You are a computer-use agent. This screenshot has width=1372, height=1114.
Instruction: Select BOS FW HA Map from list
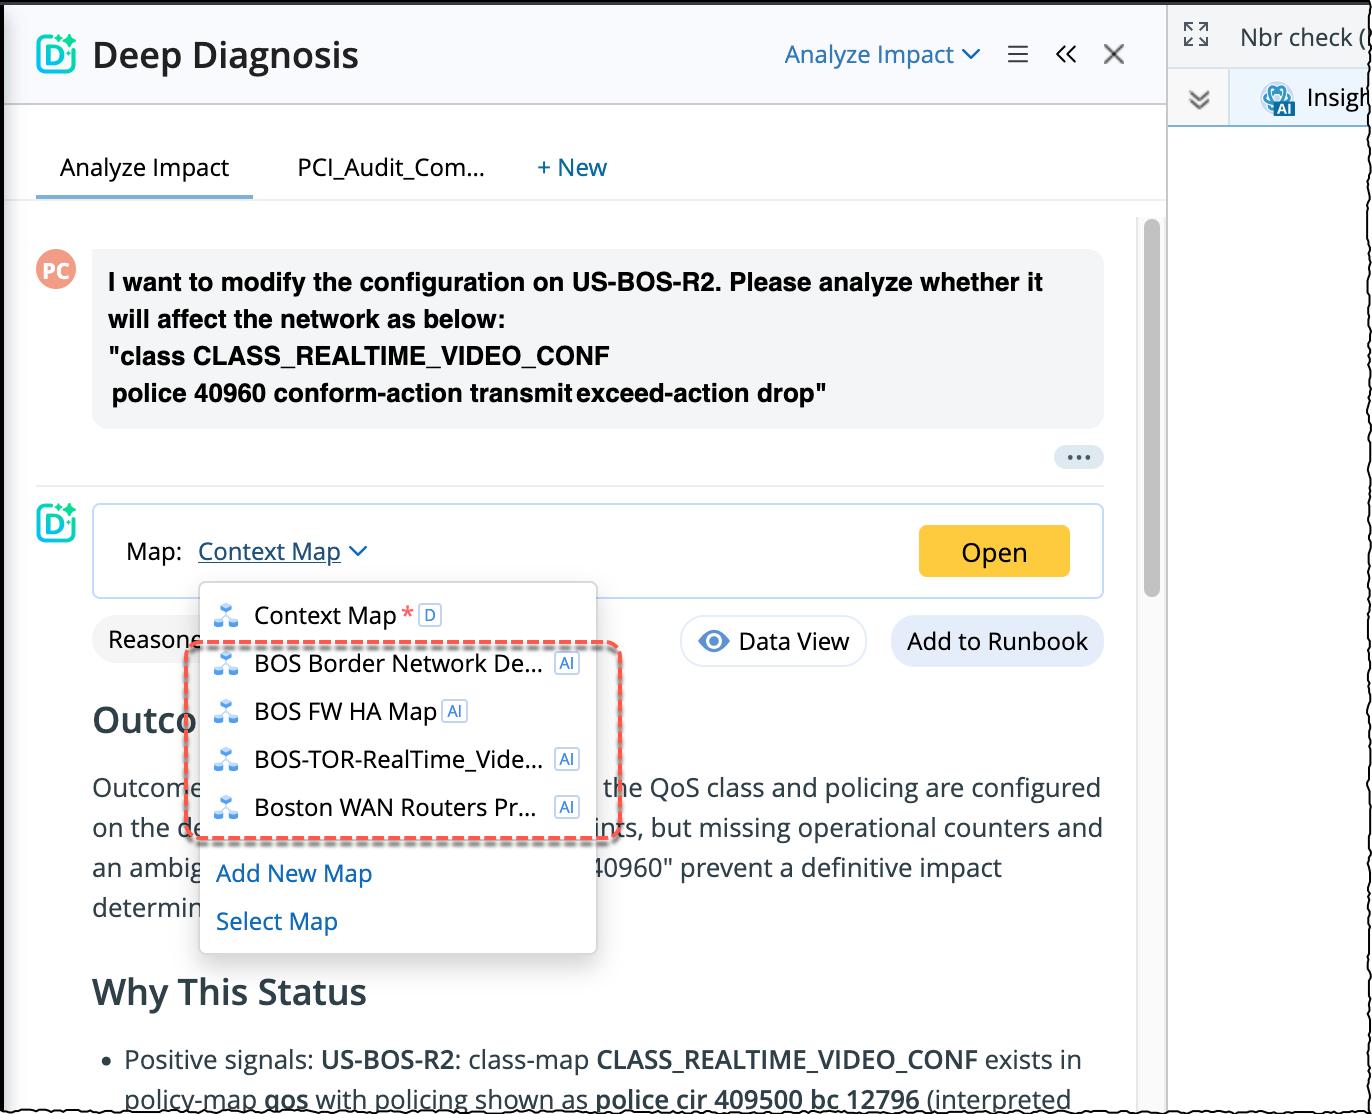tap(345, 712)
